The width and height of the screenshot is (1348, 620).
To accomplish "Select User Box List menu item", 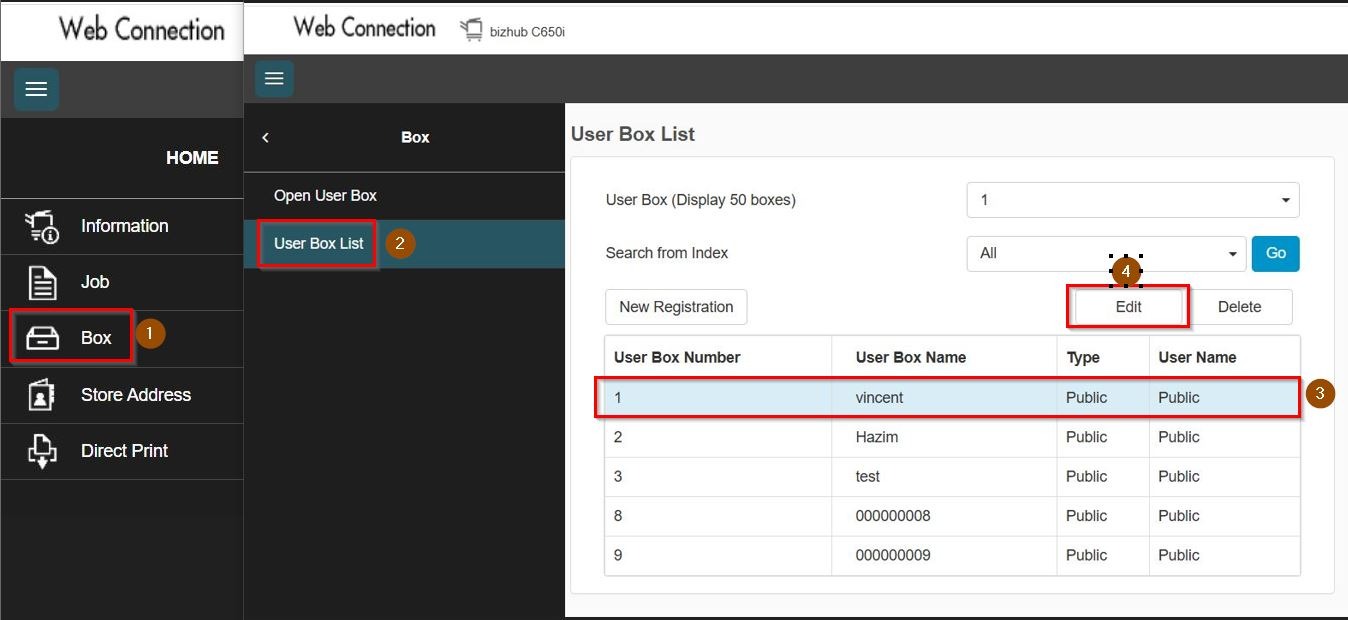I will pyautogui.click(x=318, y=243).
